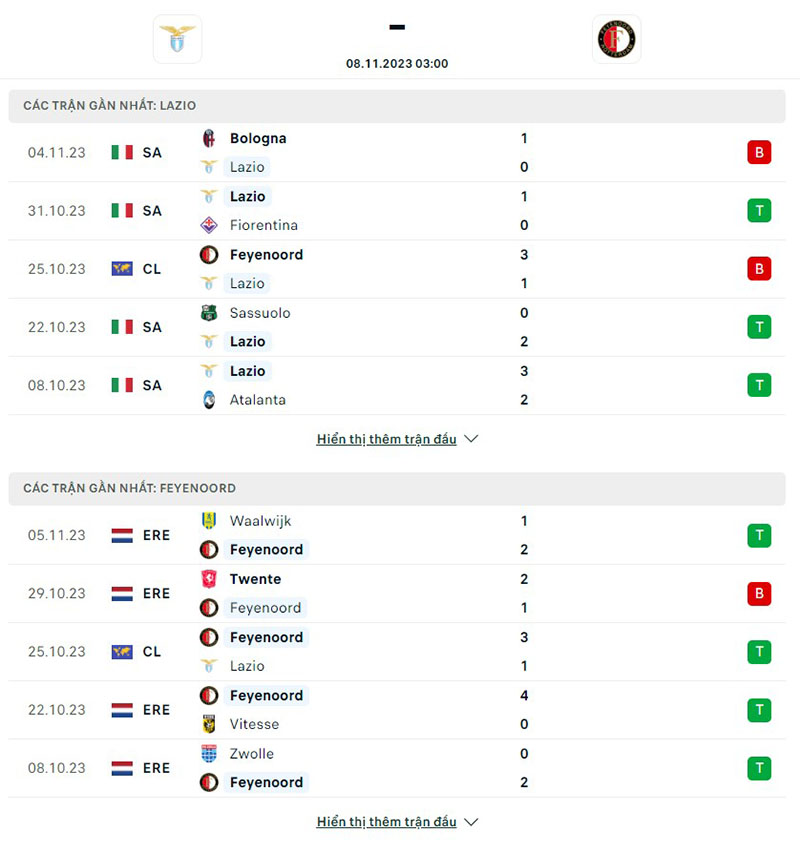Click the Twente club logo
Image resolution: width=800 pixels, height=853 pixels.
click(209, 579)
